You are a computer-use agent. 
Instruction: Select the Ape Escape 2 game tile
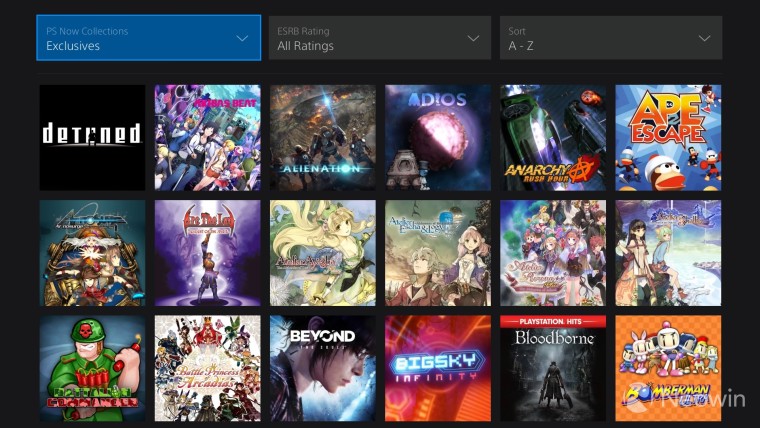[668, 138]
